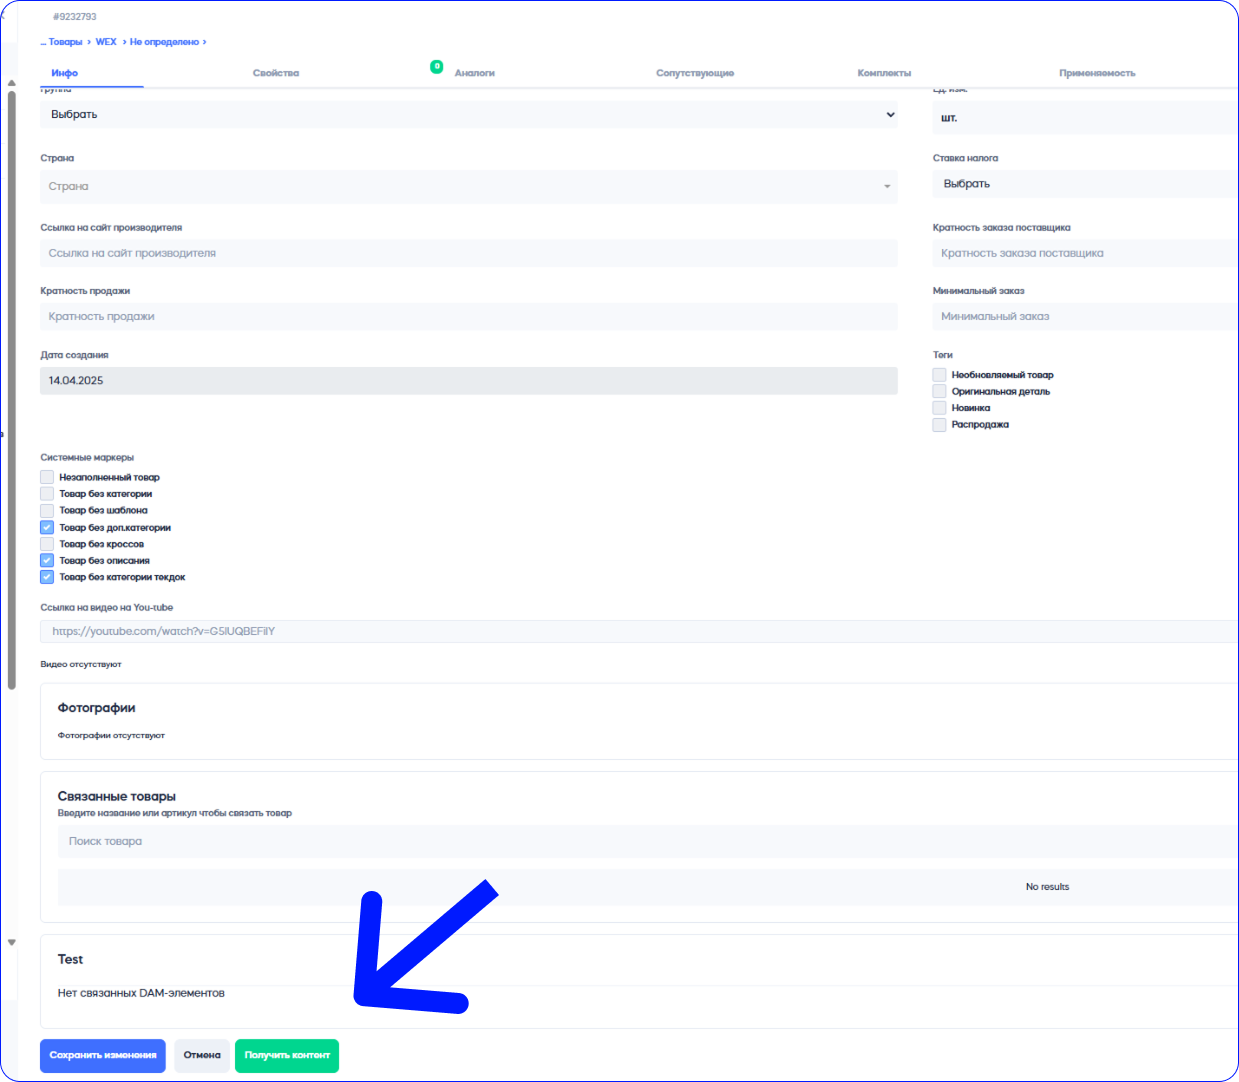
Task: Click the Отмена button
Action: click(x=202, y=1056)
